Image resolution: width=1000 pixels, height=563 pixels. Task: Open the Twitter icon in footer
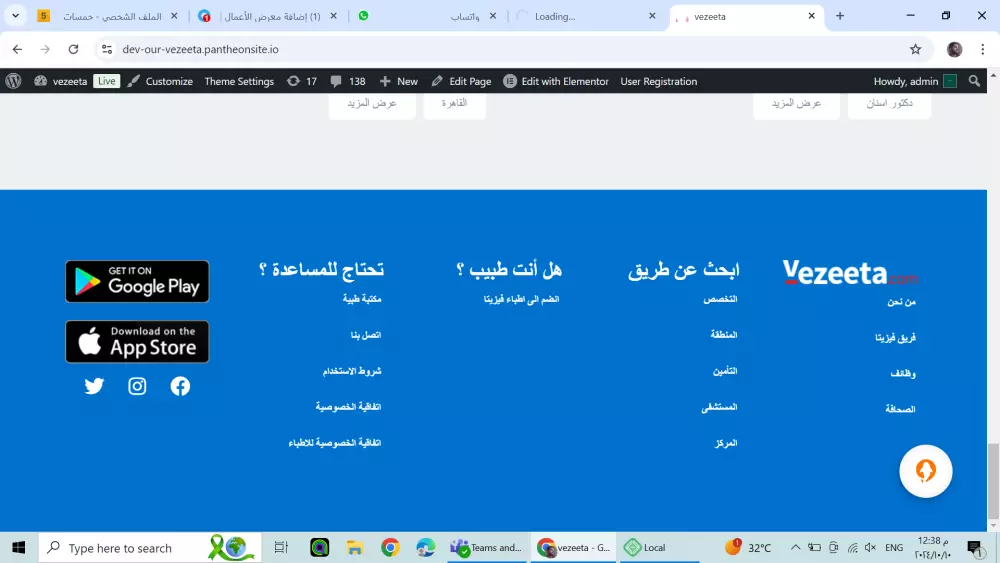[94, 386]
